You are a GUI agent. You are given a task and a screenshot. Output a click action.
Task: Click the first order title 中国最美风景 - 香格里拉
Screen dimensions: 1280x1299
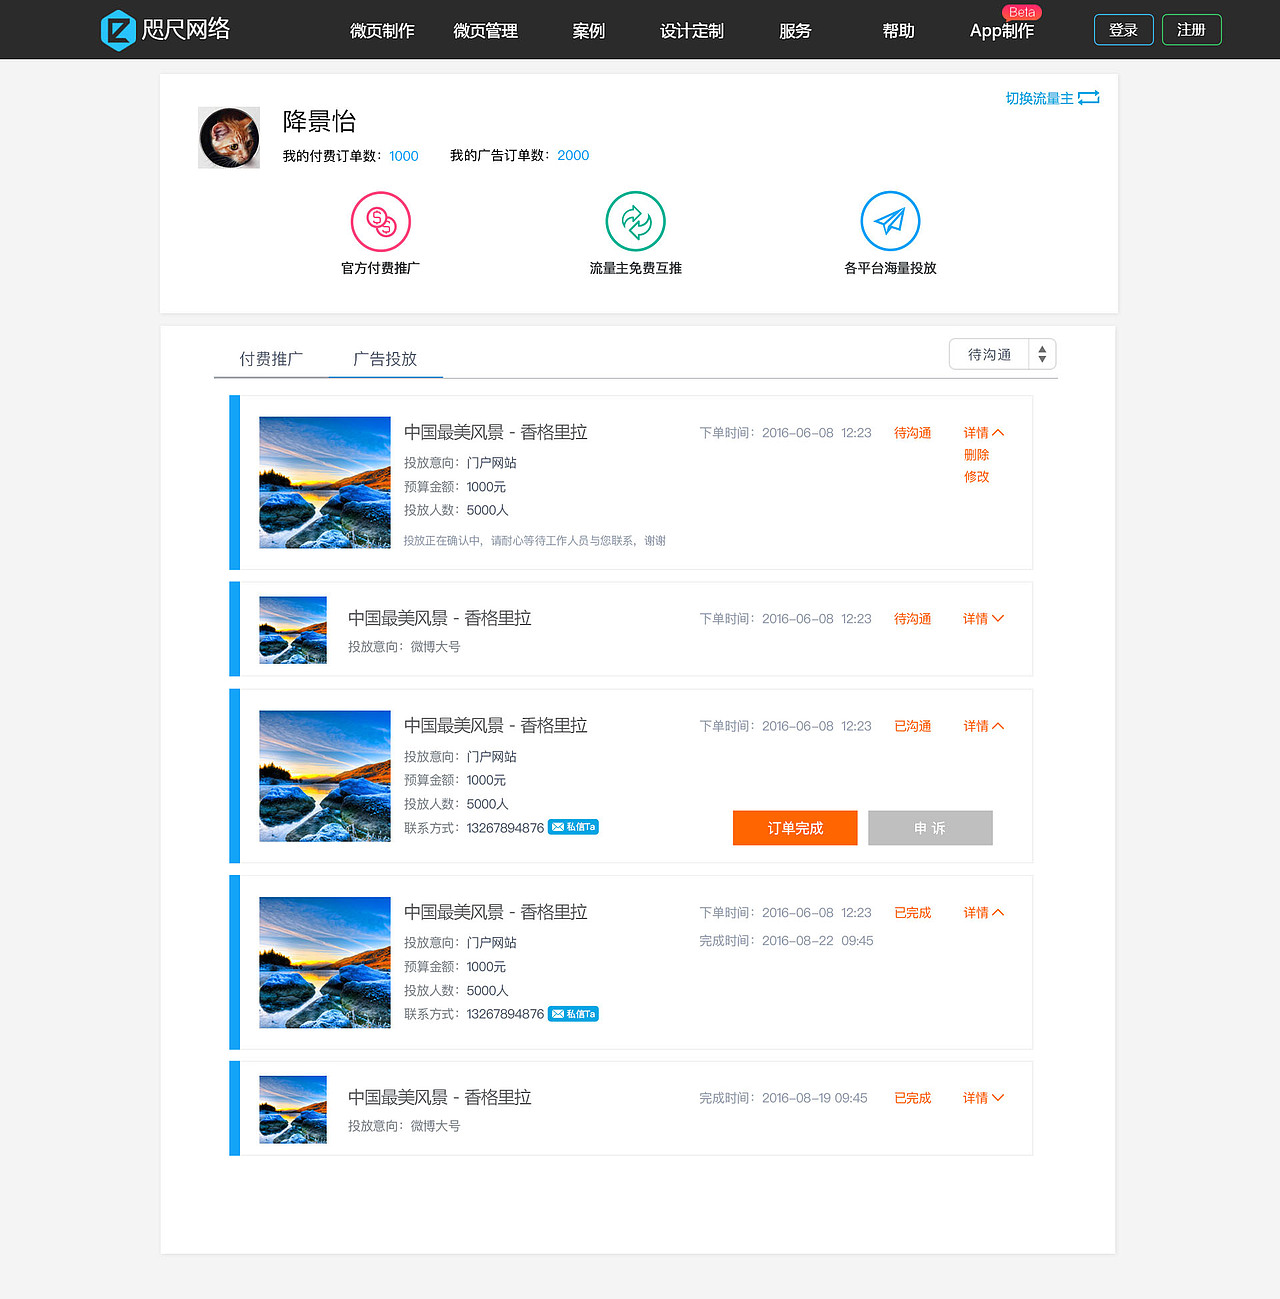point(496,432)
